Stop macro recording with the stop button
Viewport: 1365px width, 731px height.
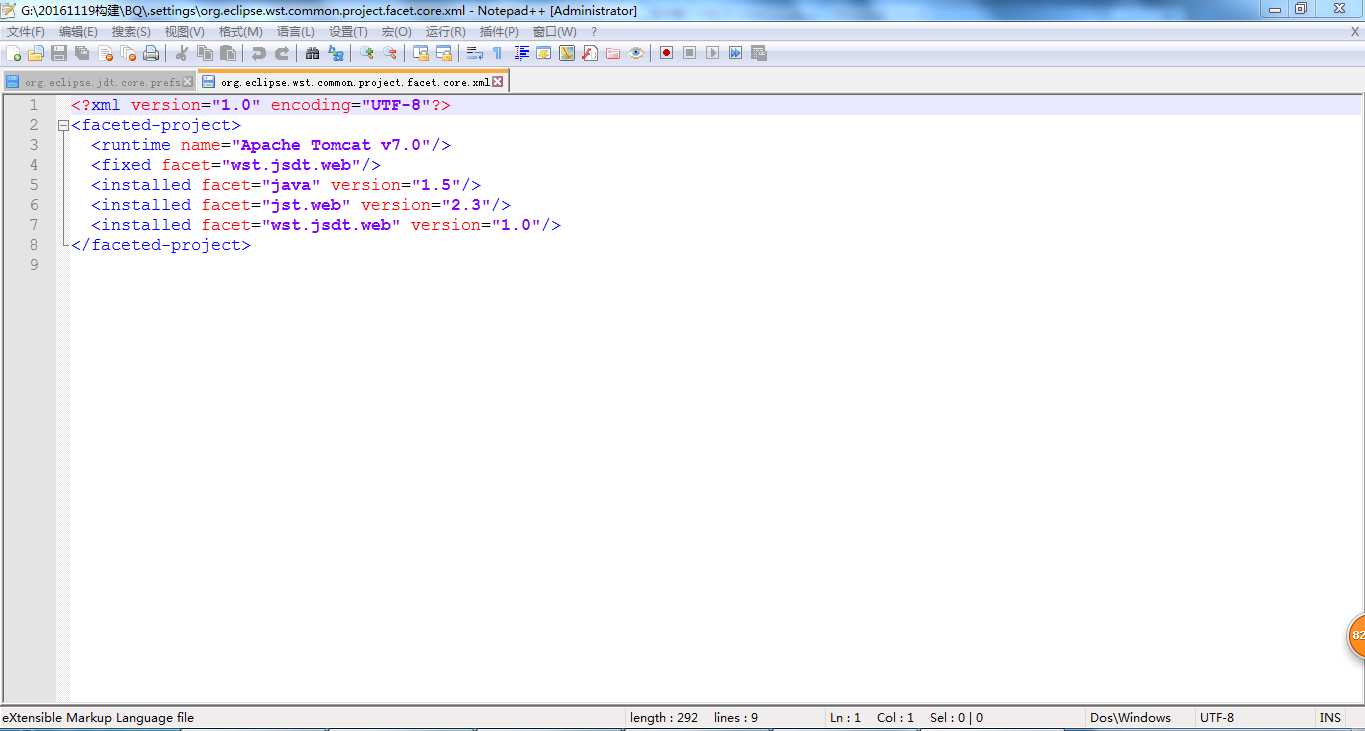[x=690, y=53]
